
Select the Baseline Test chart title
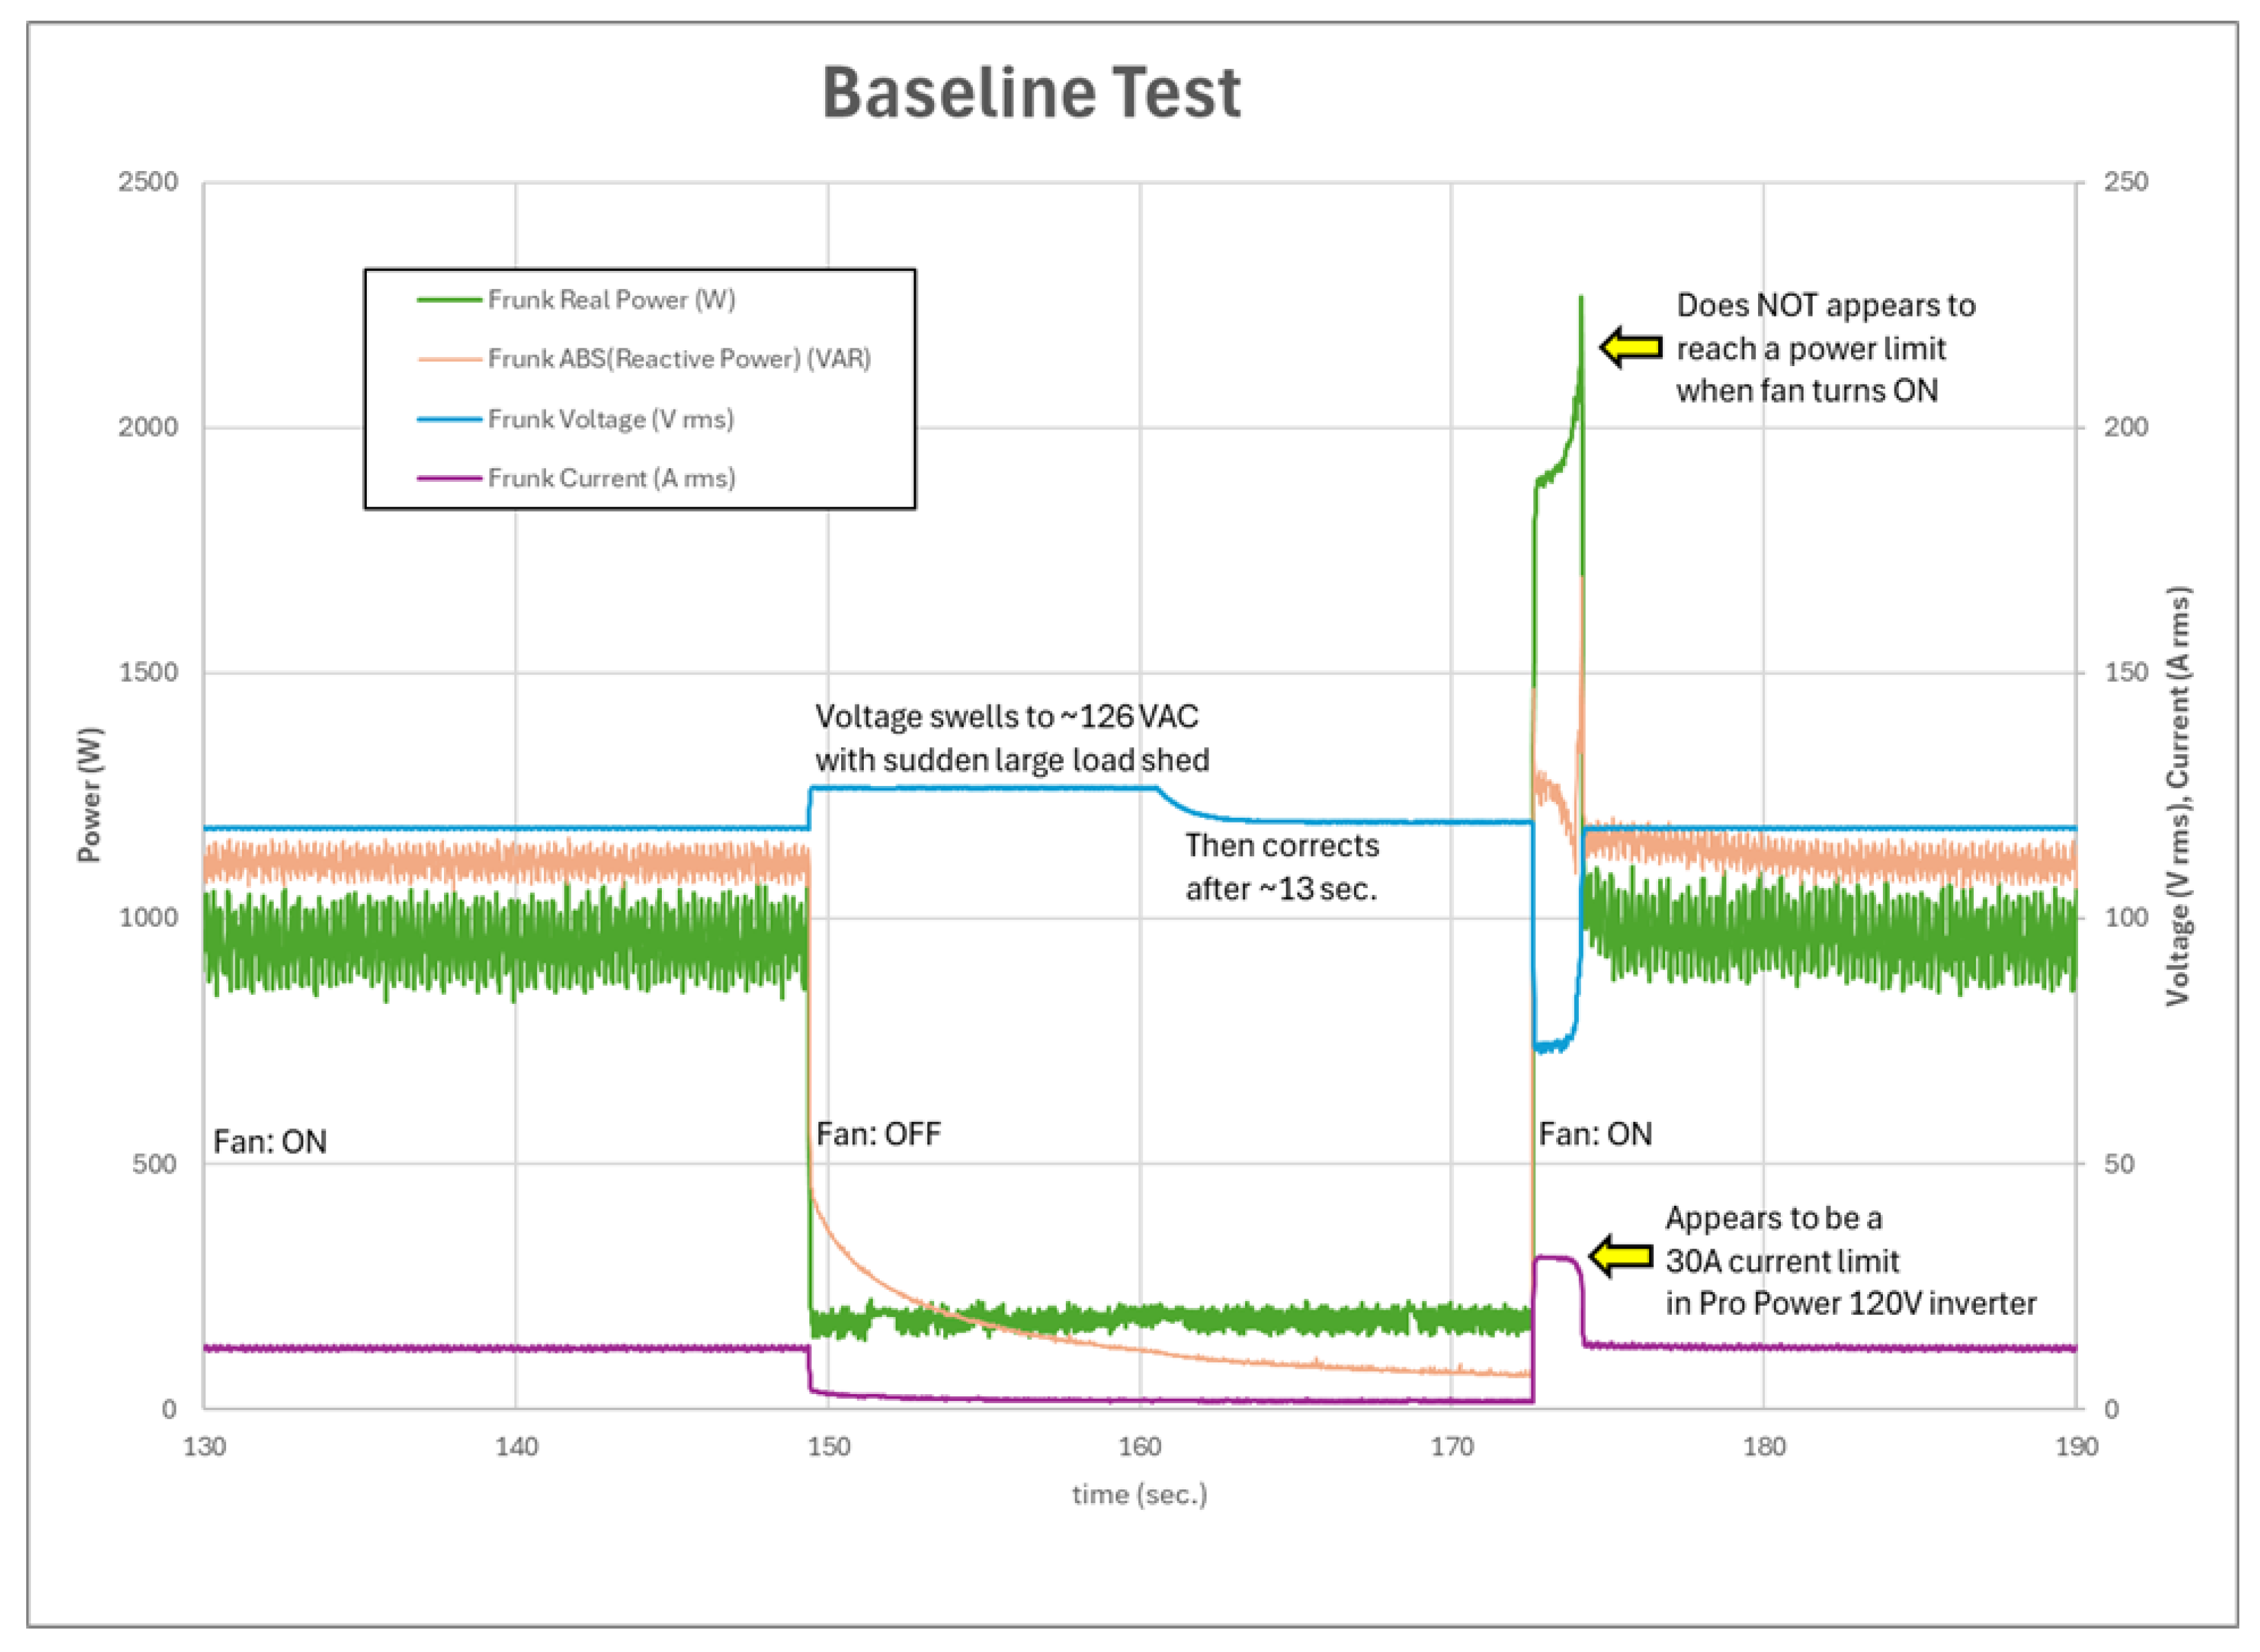(x=1031, y=93)
